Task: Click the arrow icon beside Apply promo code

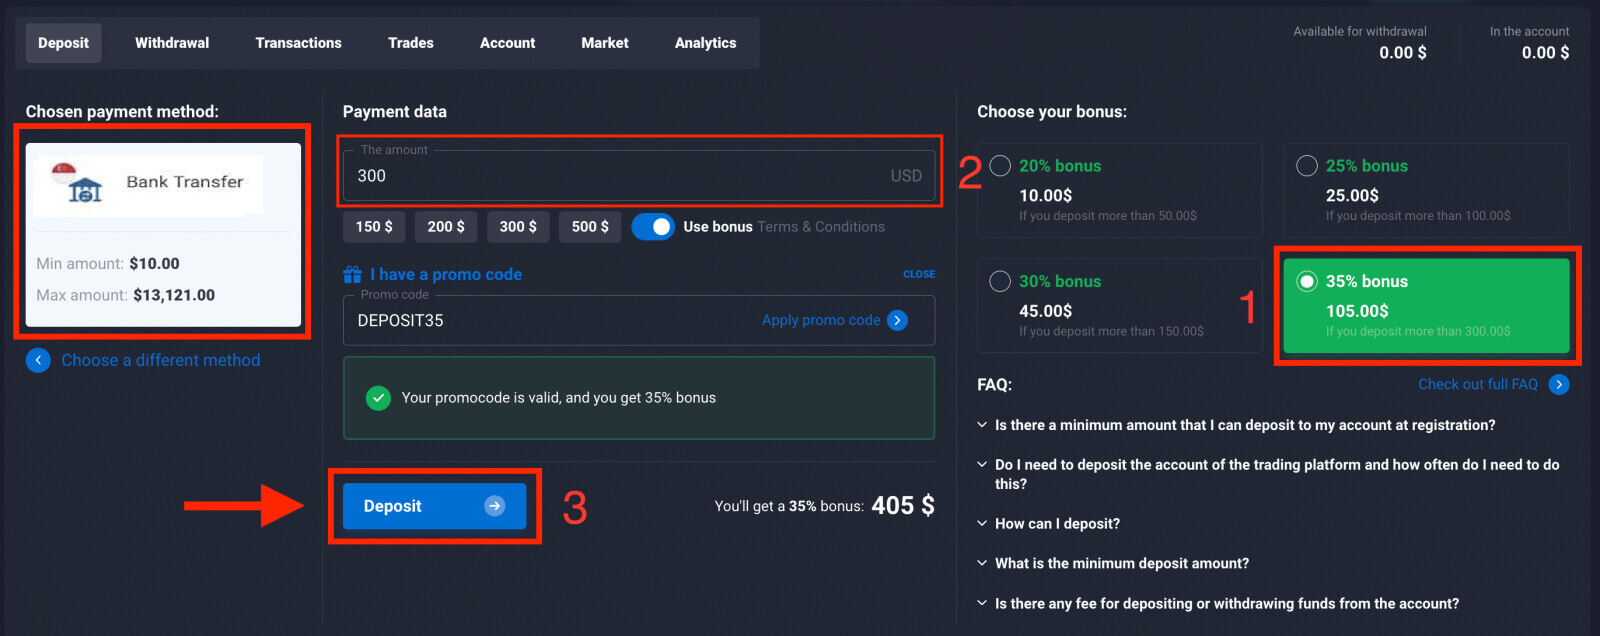Action: pos(897,320)
